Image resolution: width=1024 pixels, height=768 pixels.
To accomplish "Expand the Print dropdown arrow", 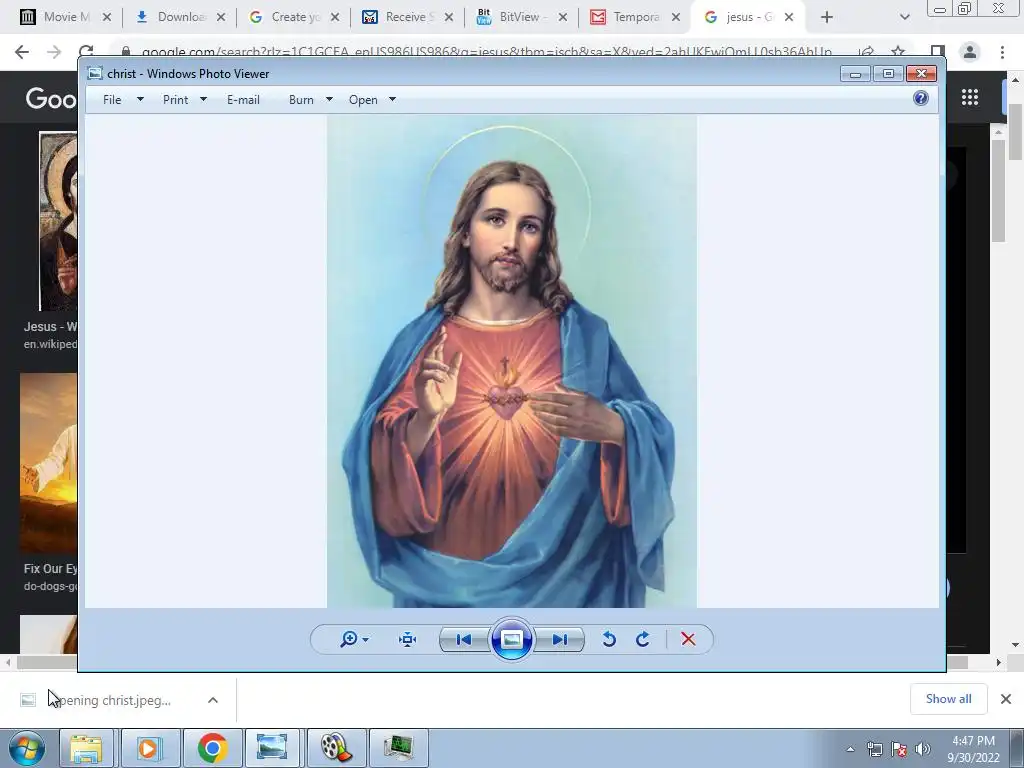I will [203, 99].
